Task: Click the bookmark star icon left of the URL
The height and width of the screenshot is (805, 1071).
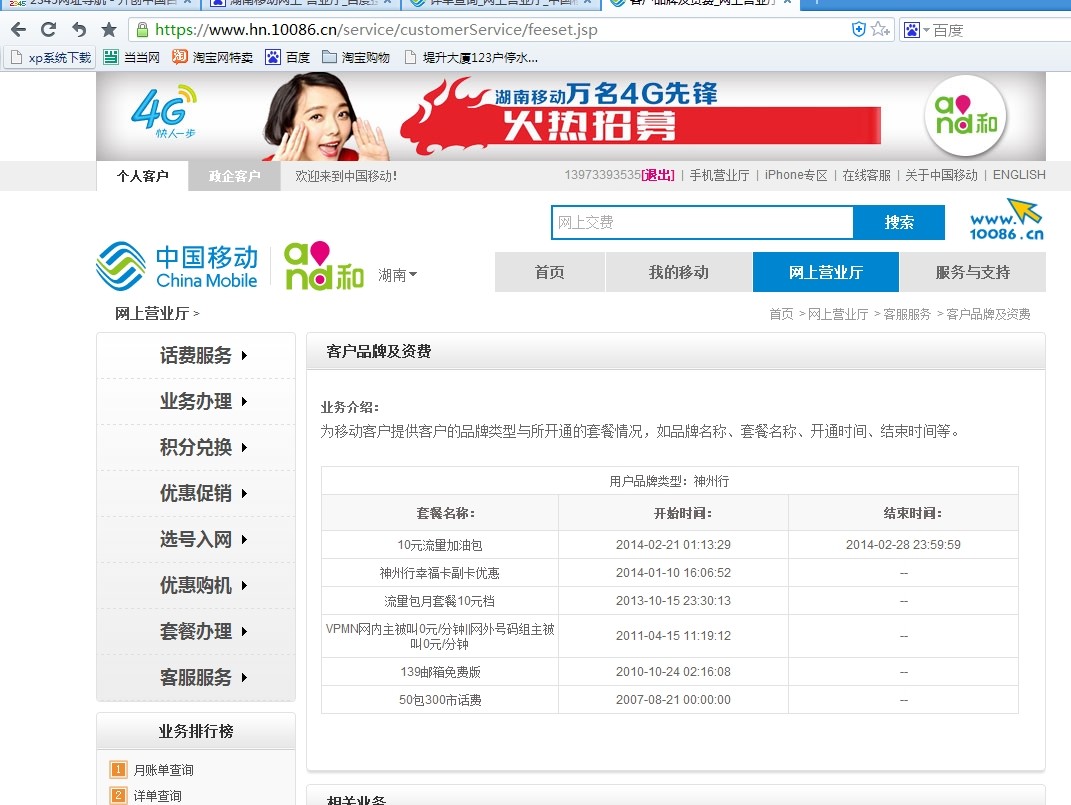Action: tap(109, 30)
